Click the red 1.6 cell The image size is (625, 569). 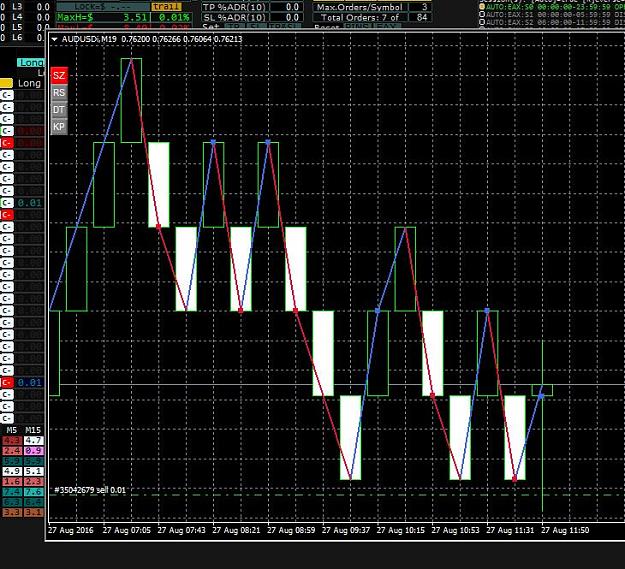12,481
